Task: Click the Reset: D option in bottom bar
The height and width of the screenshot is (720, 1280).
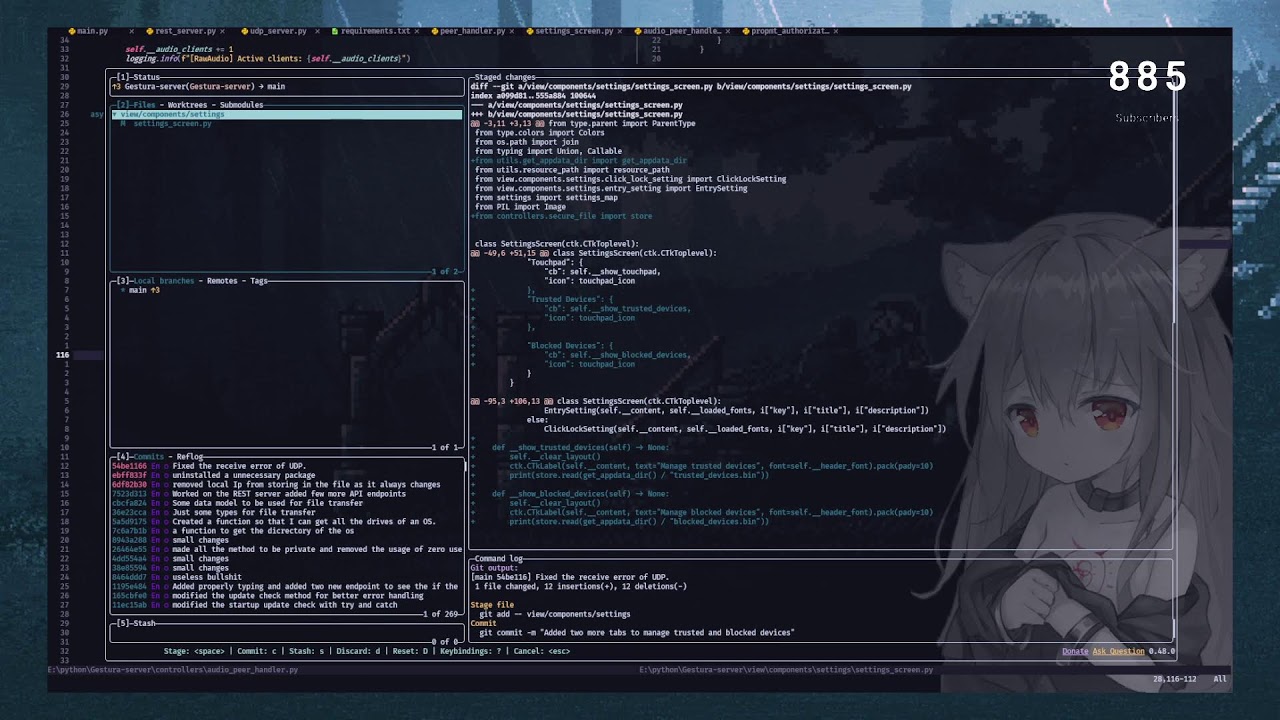Action: pyautogui.click(x=410, y=651)
